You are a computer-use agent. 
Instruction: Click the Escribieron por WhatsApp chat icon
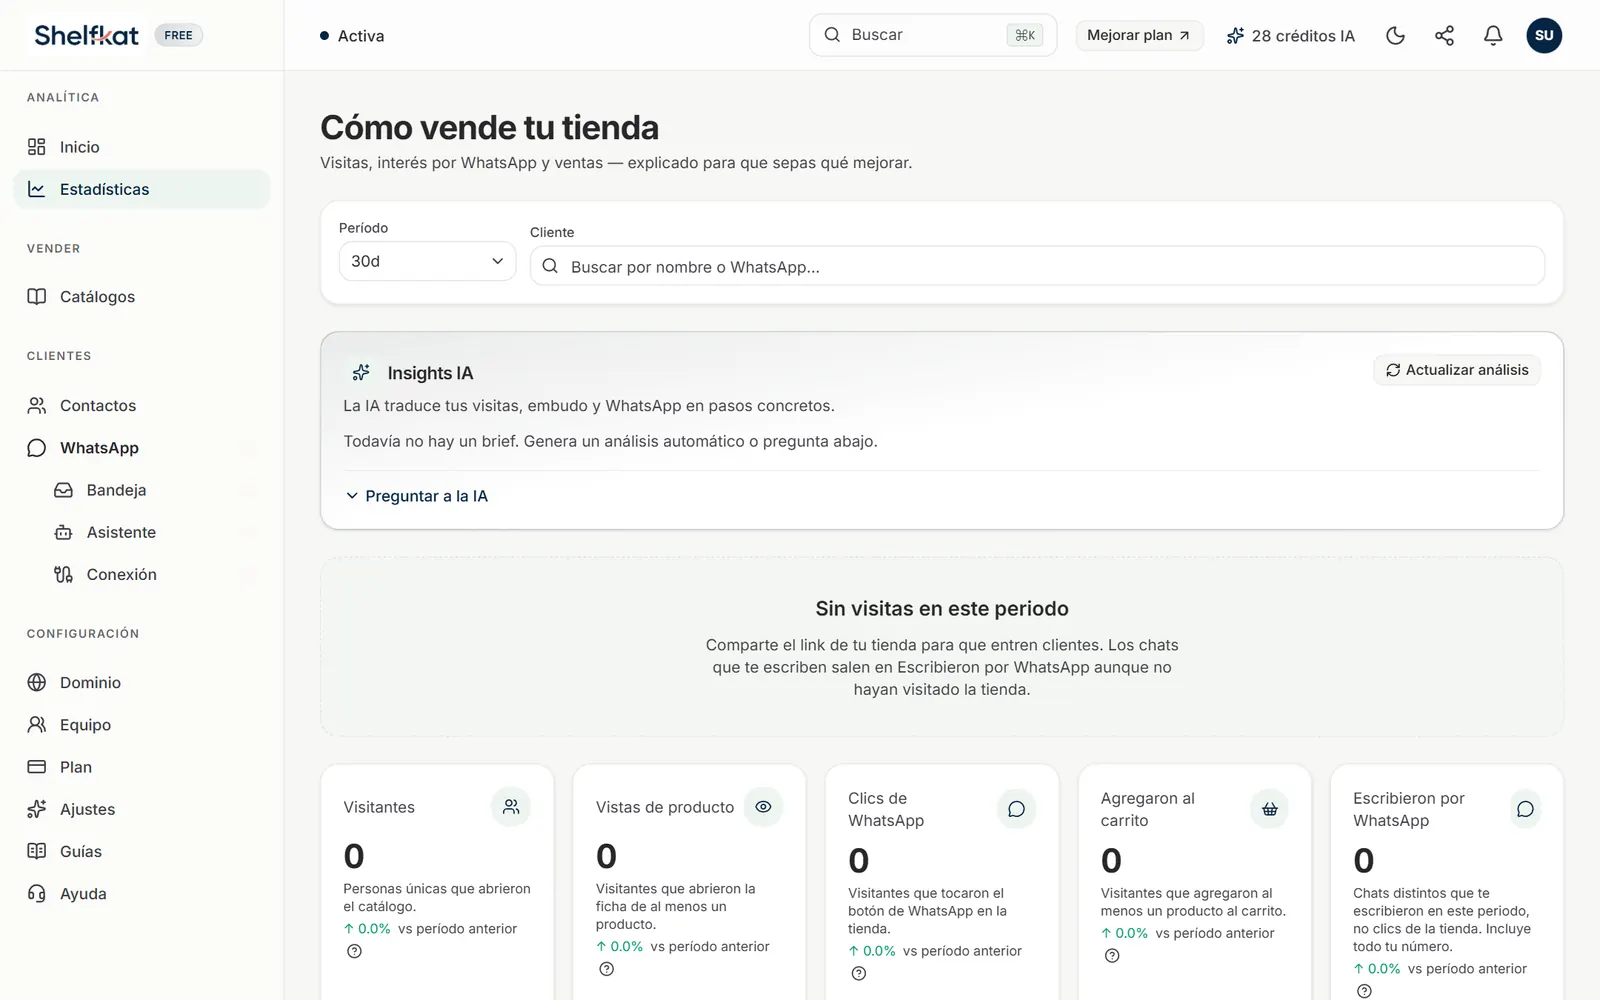1525,809
